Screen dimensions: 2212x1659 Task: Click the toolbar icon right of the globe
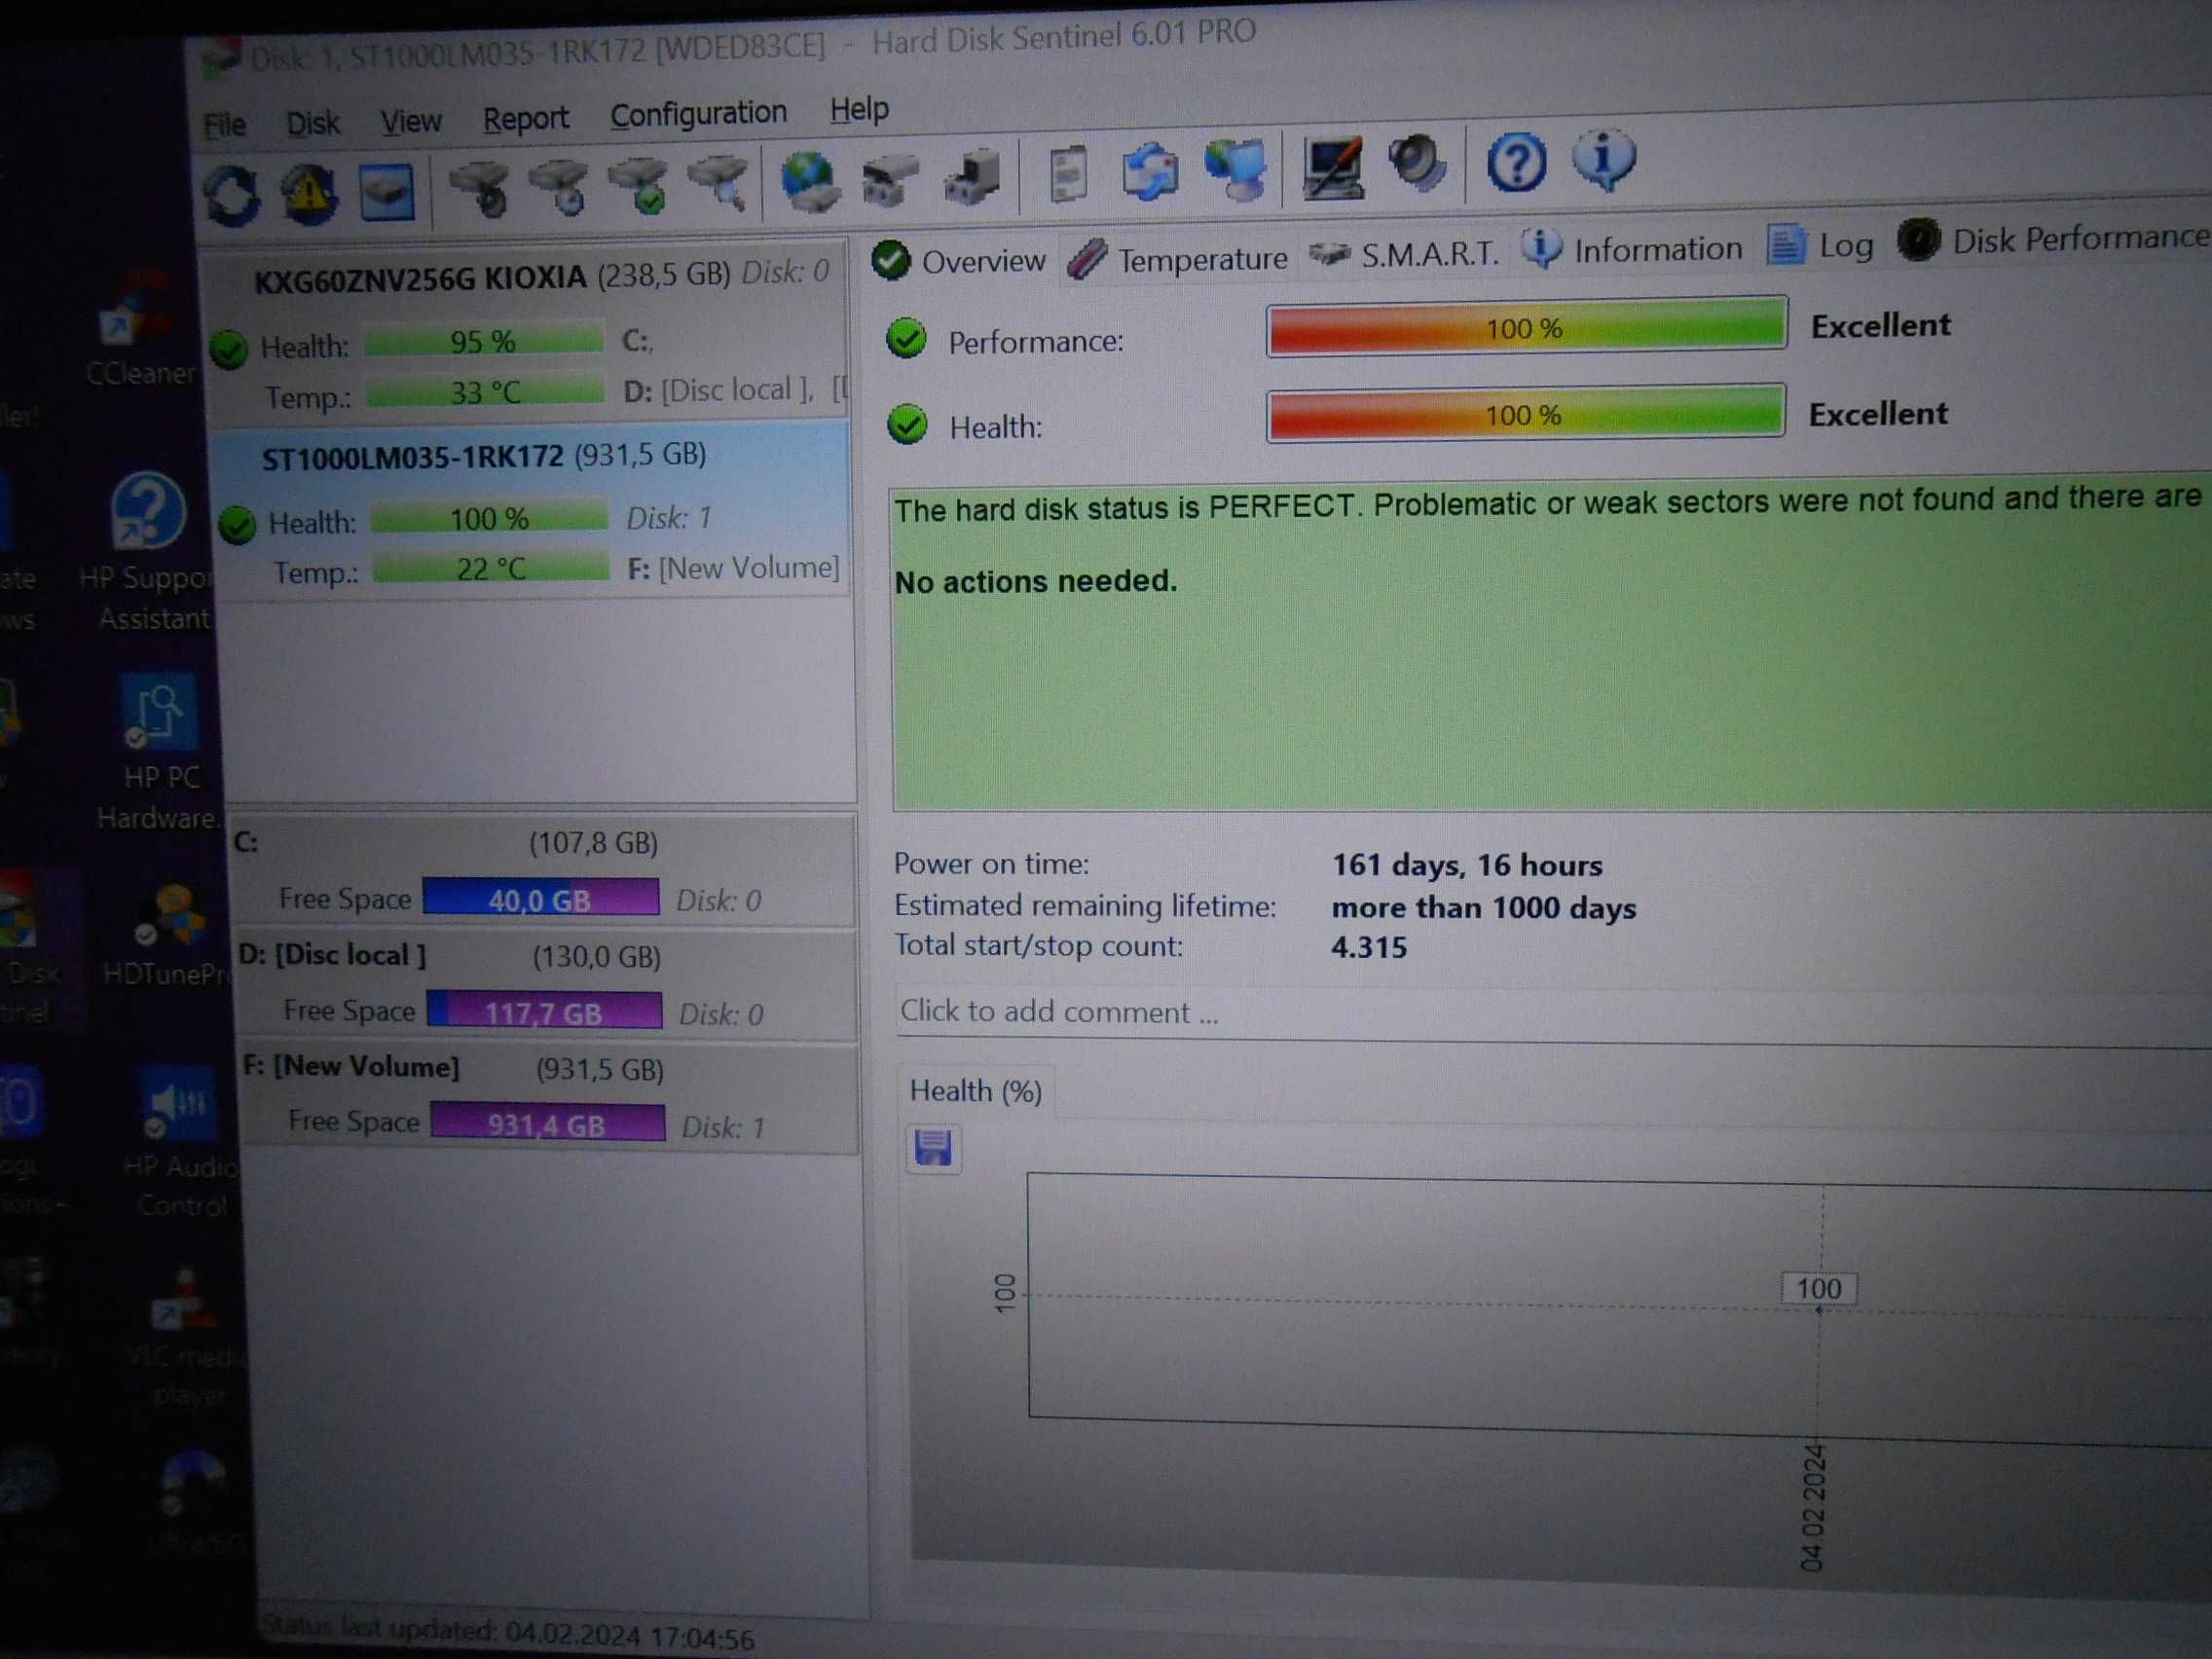coord(889,180)
